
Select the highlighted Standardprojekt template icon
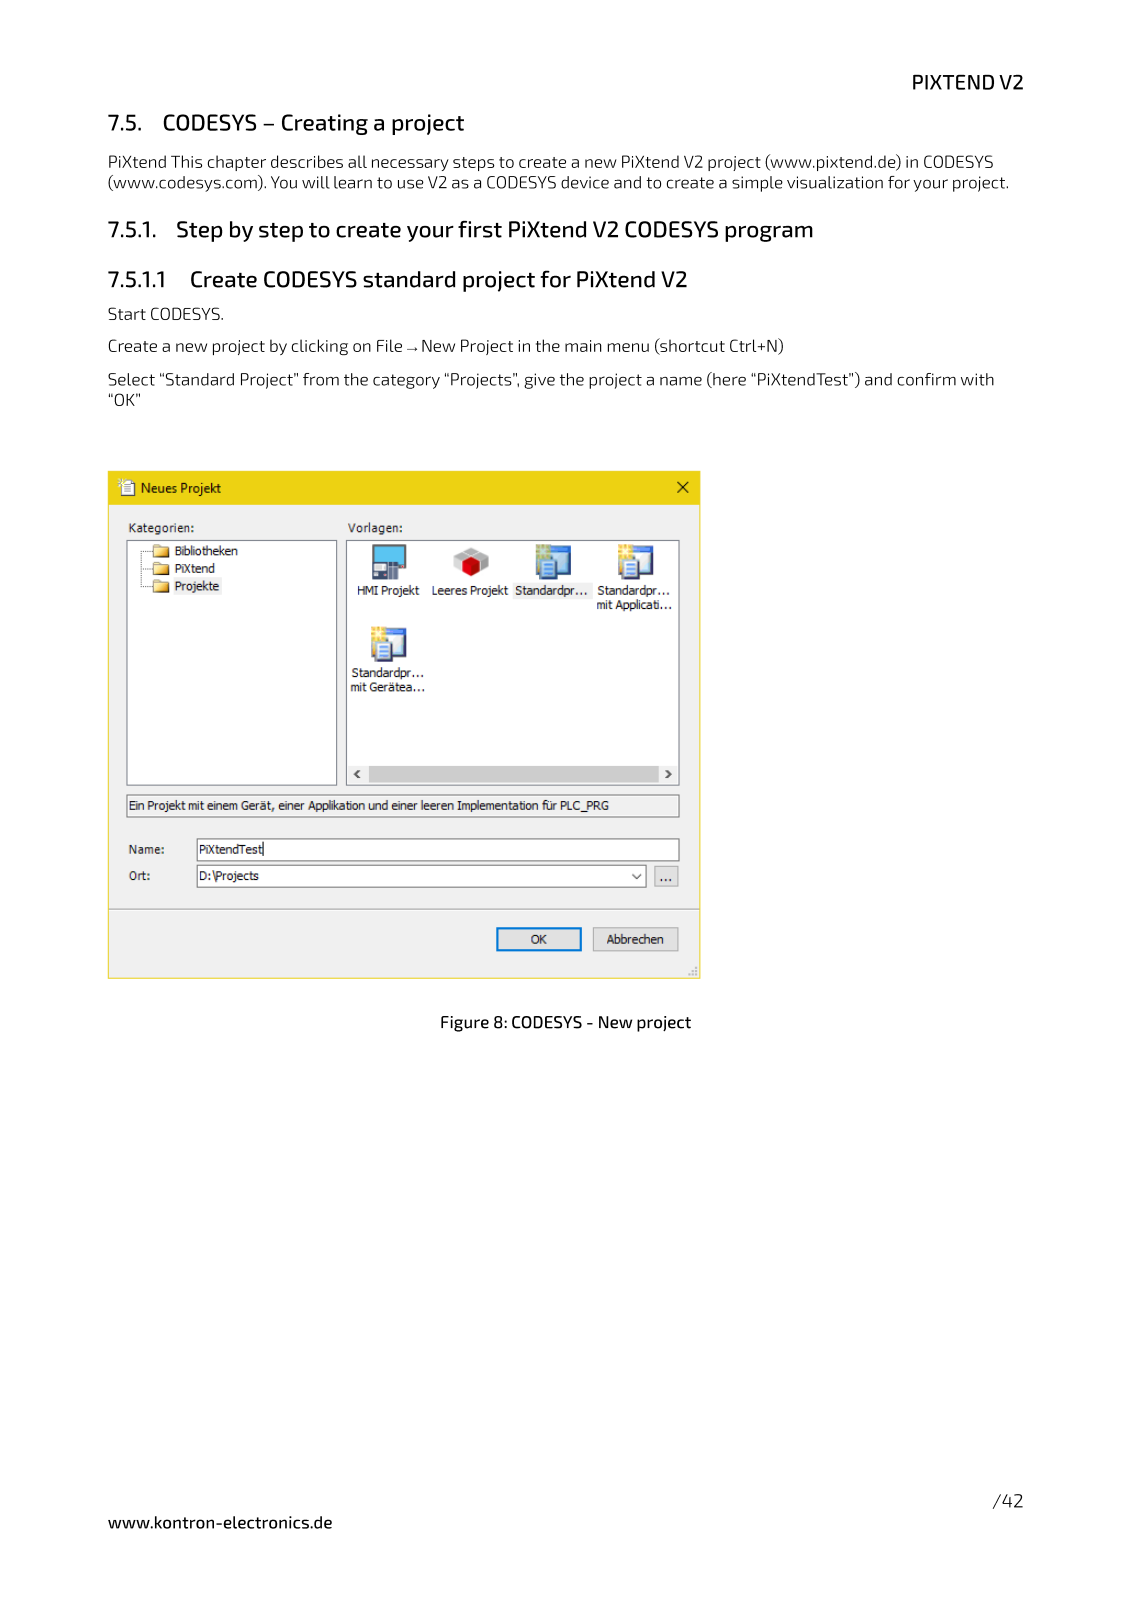[x=552, y=562]
